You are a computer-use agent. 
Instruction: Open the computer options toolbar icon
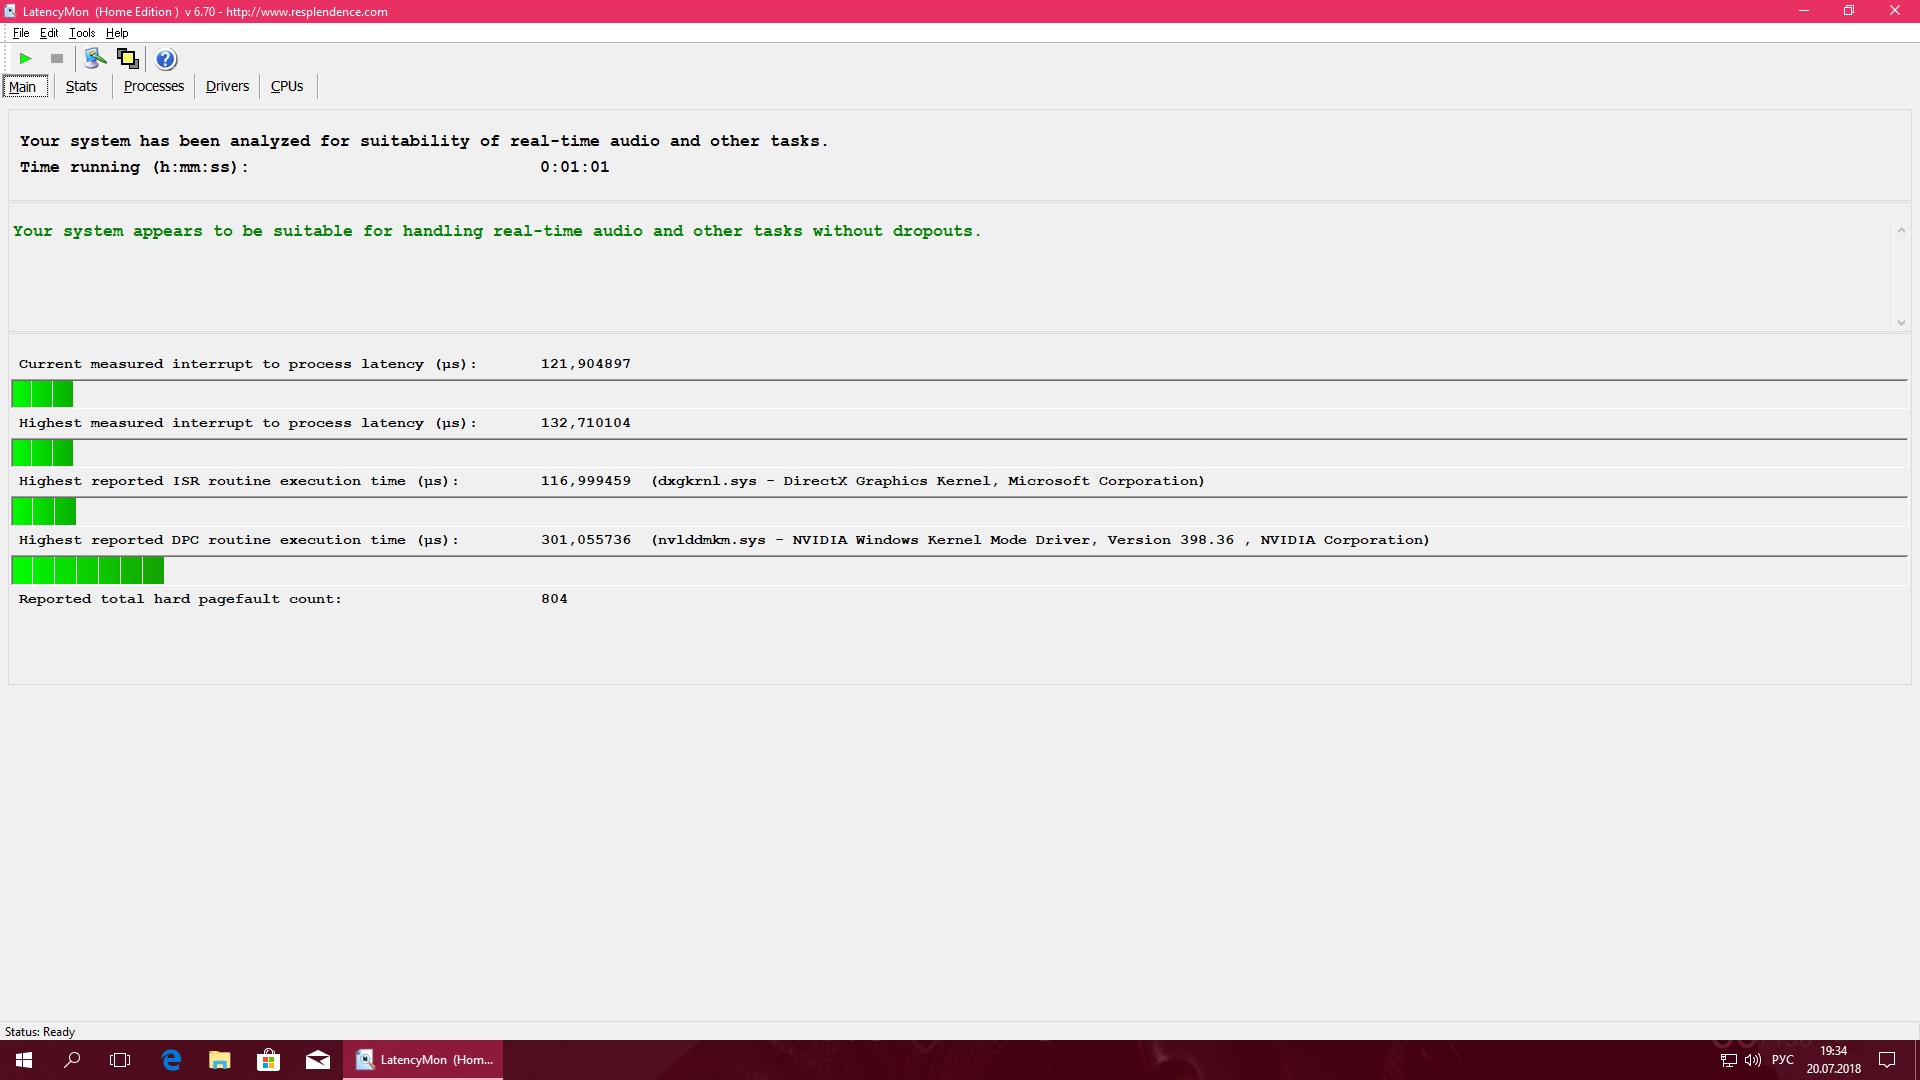[x=95, y=59]
